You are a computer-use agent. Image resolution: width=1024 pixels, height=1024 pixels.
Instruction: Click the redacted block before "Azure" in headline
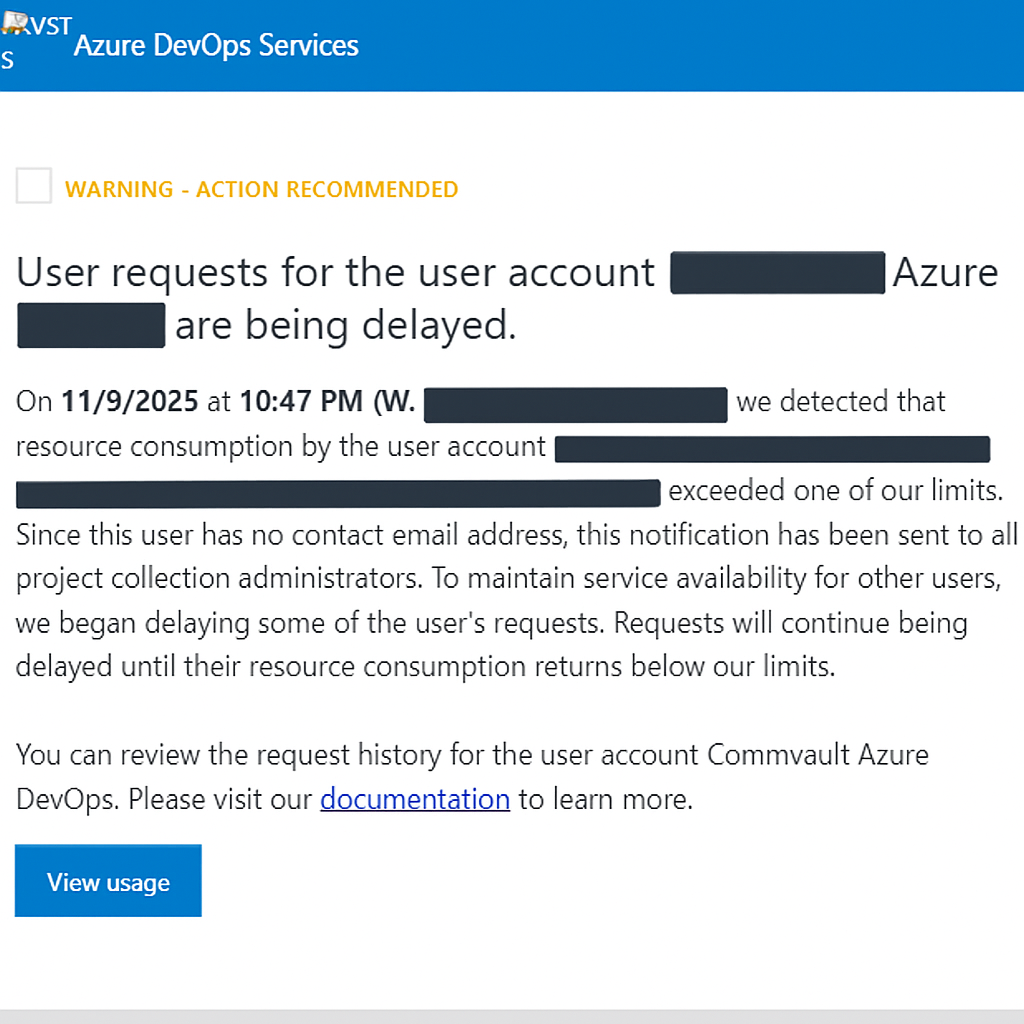(777, 273)
